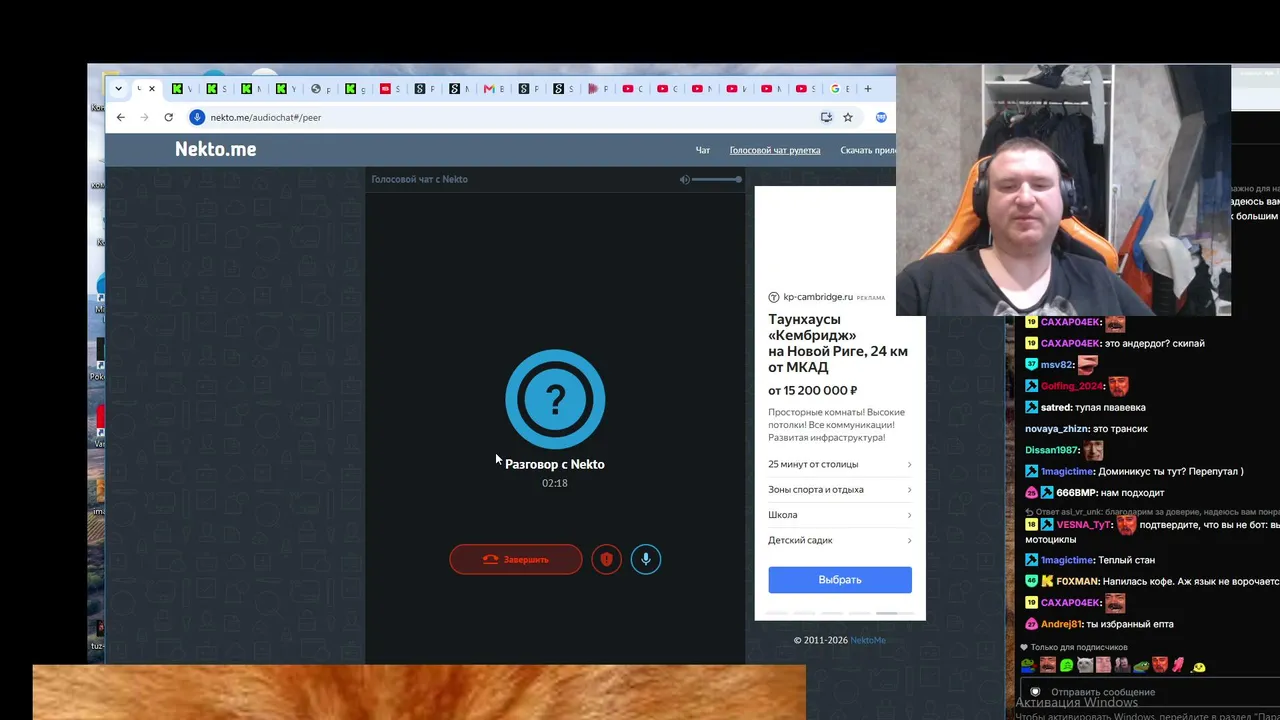Click username Dissan1987 in stream chat
Viewport: 1280px width, 720px height.
tap(1052, 451)
